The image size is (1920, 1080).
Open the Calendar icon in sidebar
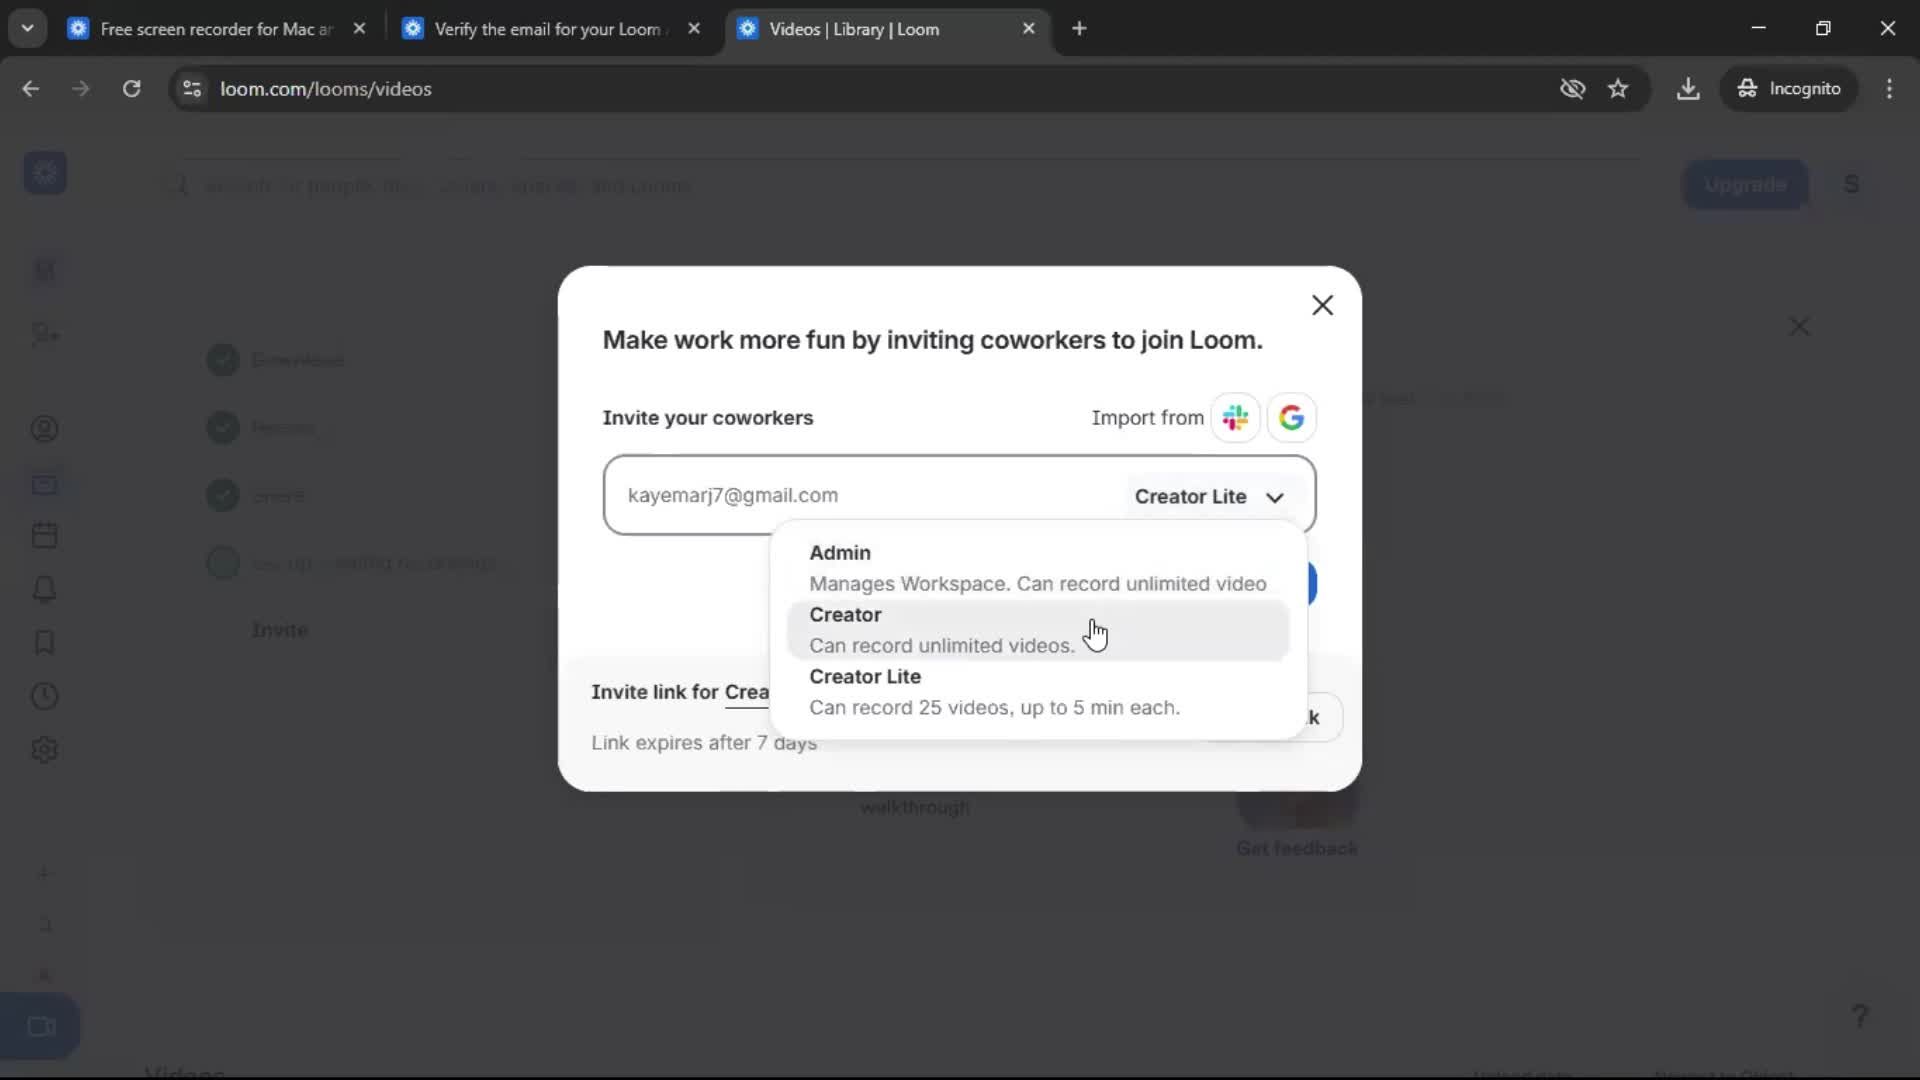[44, 534]
